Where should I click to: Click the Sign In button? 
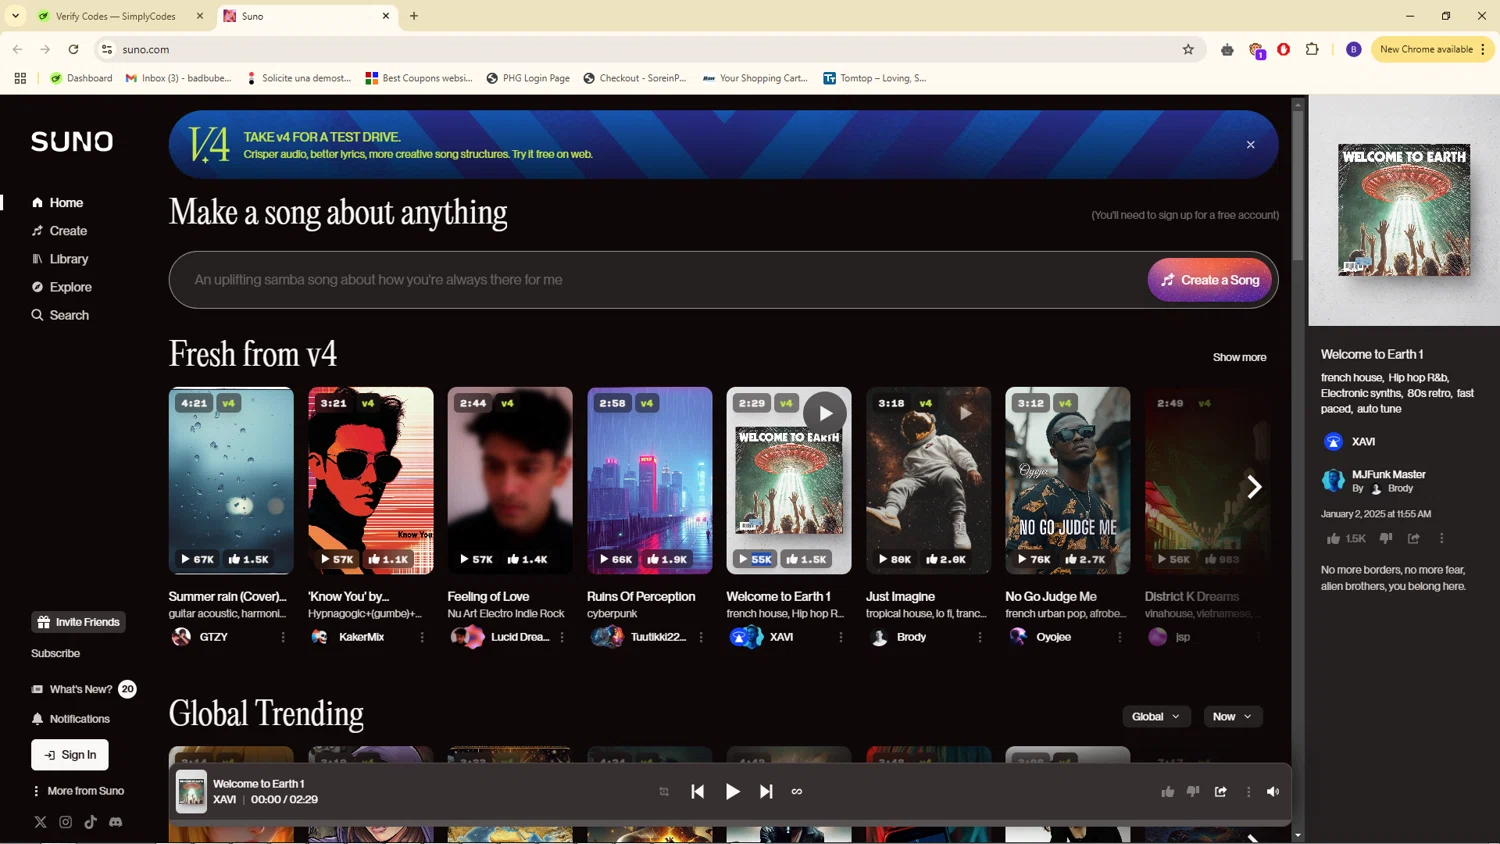coord(70,755)
